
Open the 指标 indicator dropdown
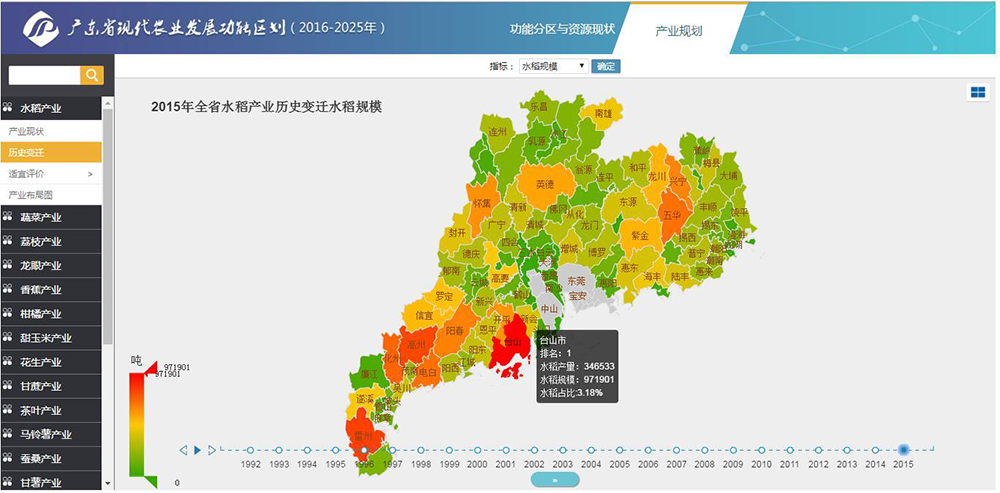552,66
